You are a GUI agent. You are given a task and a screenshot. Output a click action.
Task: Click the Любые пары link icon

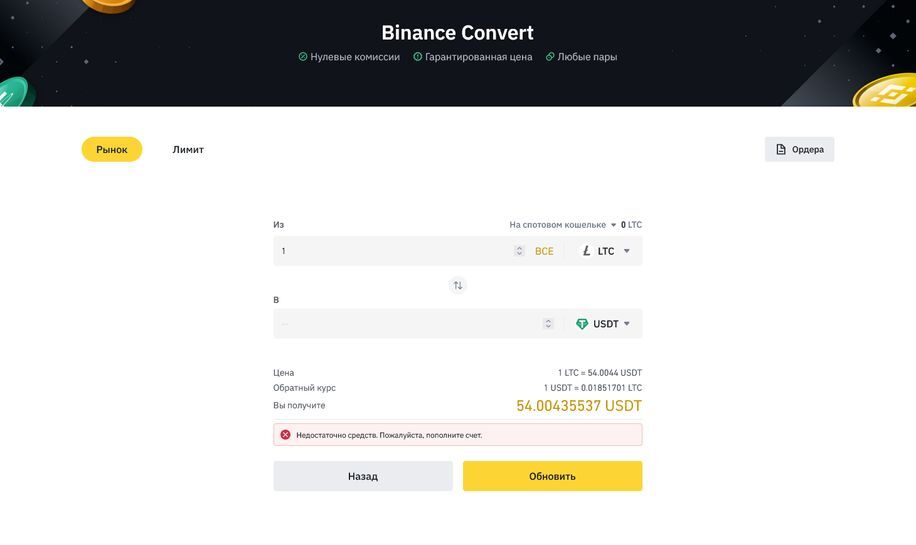(x=550, y=57)
